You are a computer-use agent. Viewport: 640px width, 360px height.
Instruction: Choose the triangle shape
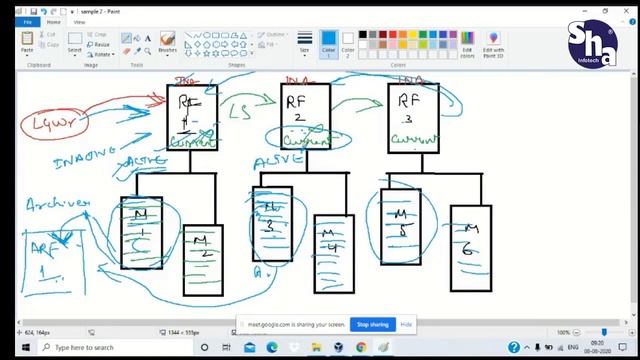coord(243,36)
